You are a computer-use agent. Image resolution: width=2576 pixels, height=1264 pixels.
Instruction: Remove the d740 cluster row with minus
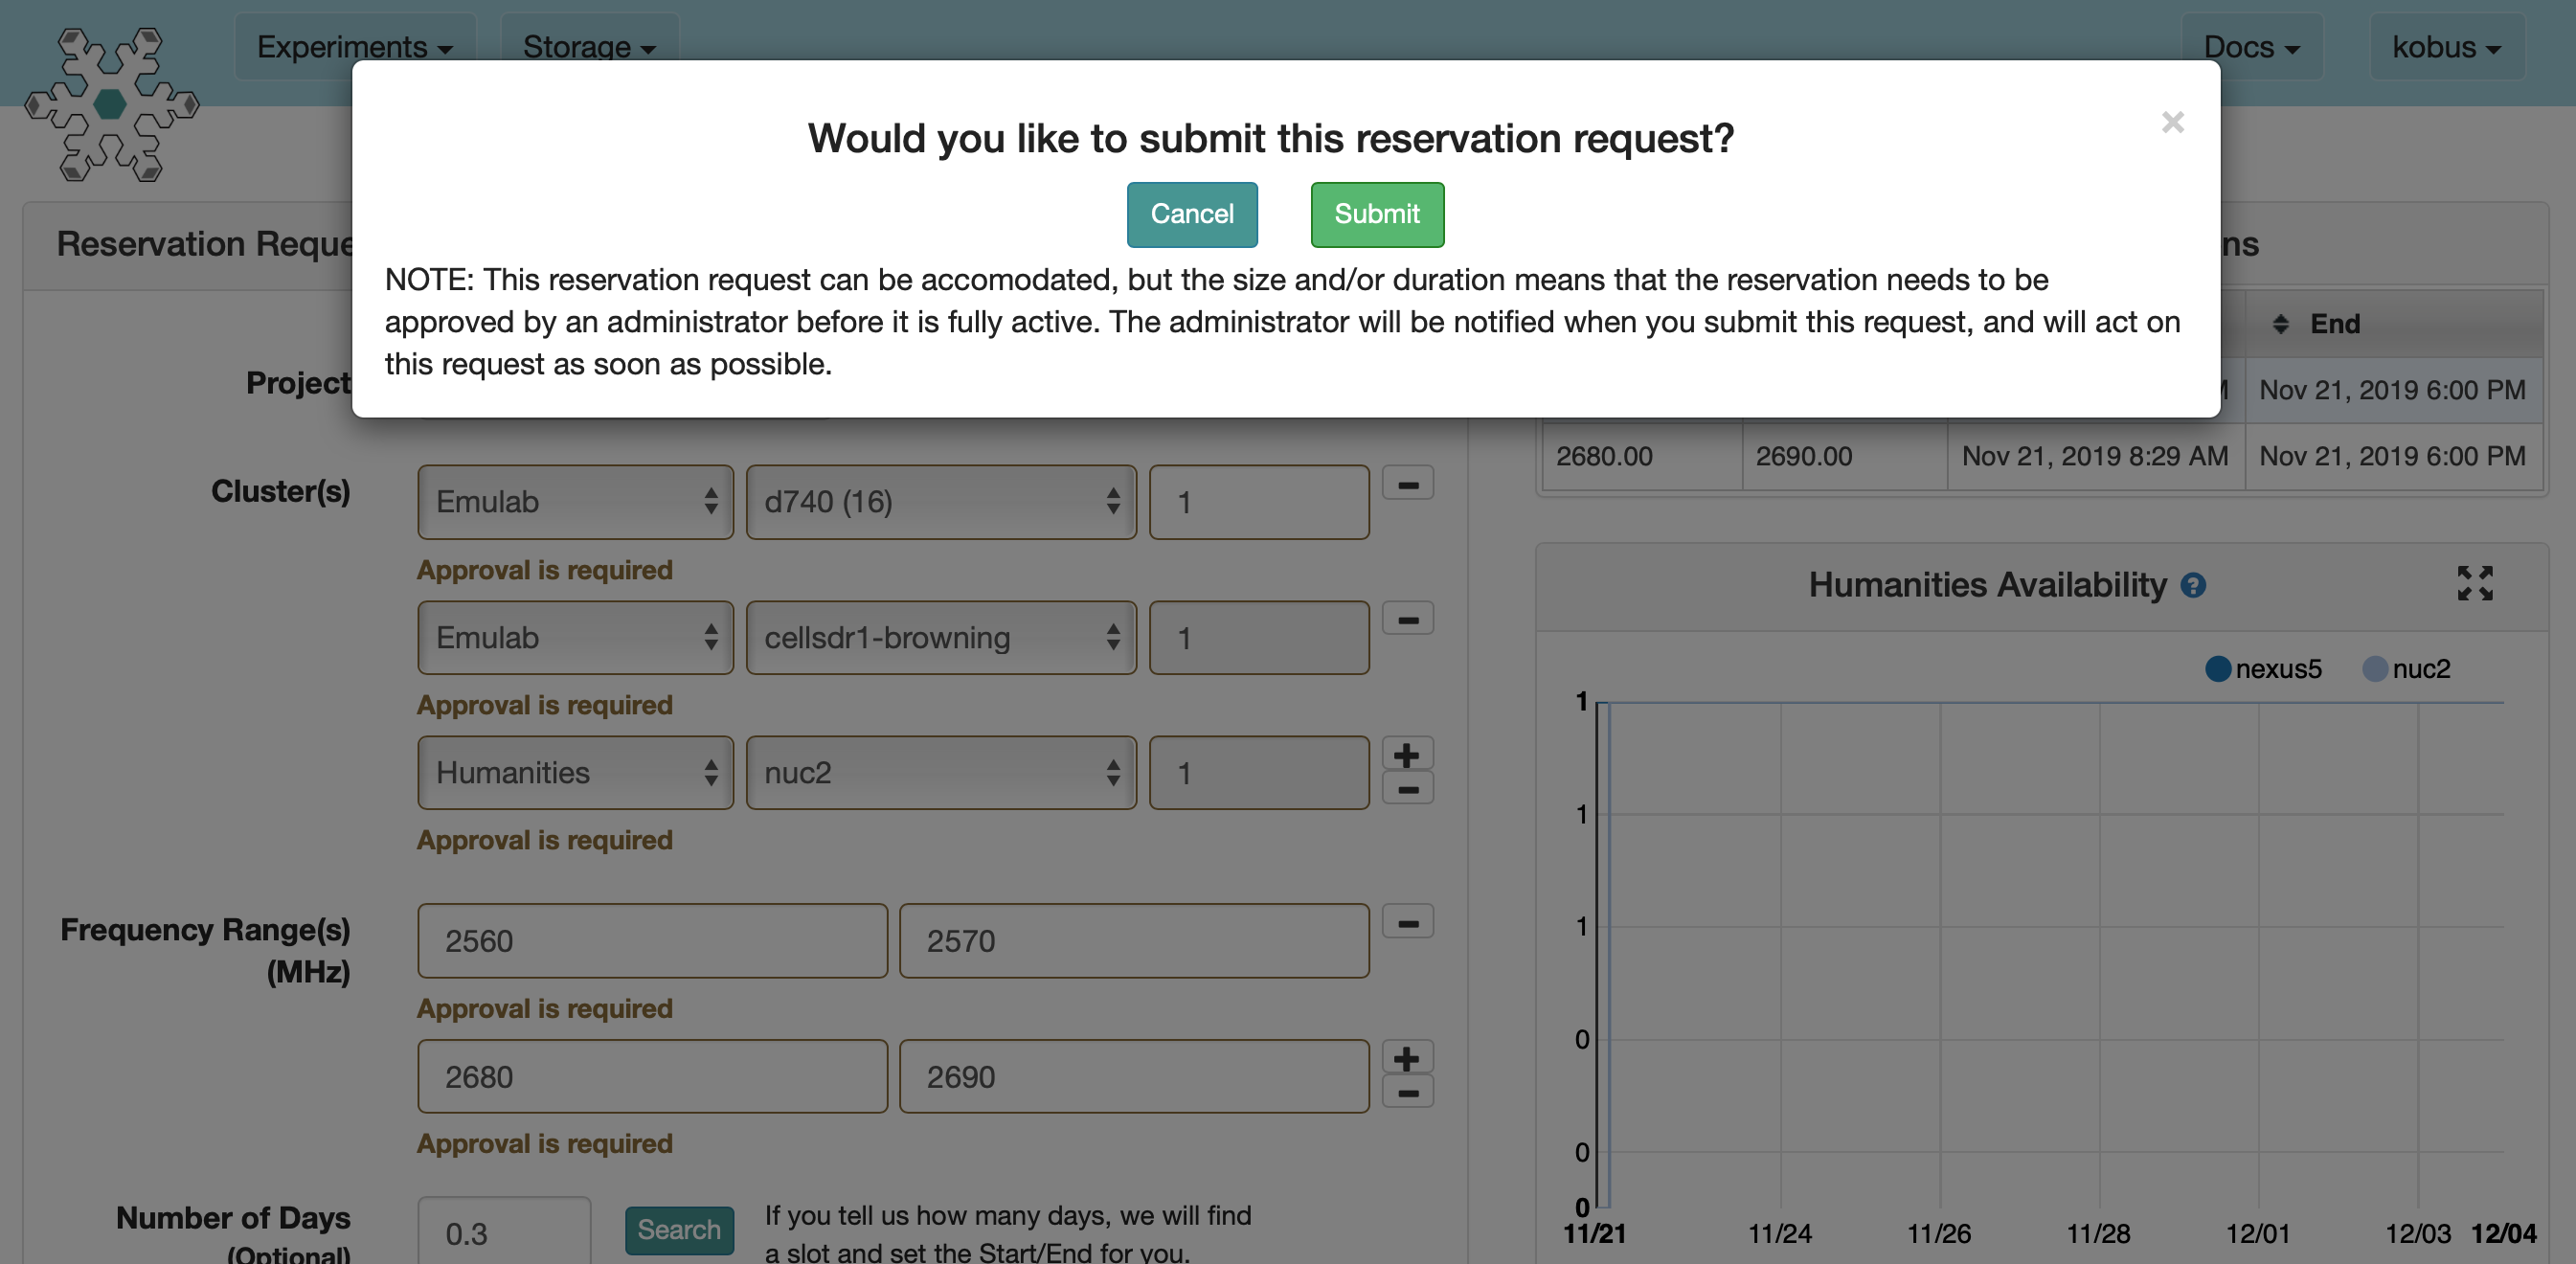(x=1408, y=484)
